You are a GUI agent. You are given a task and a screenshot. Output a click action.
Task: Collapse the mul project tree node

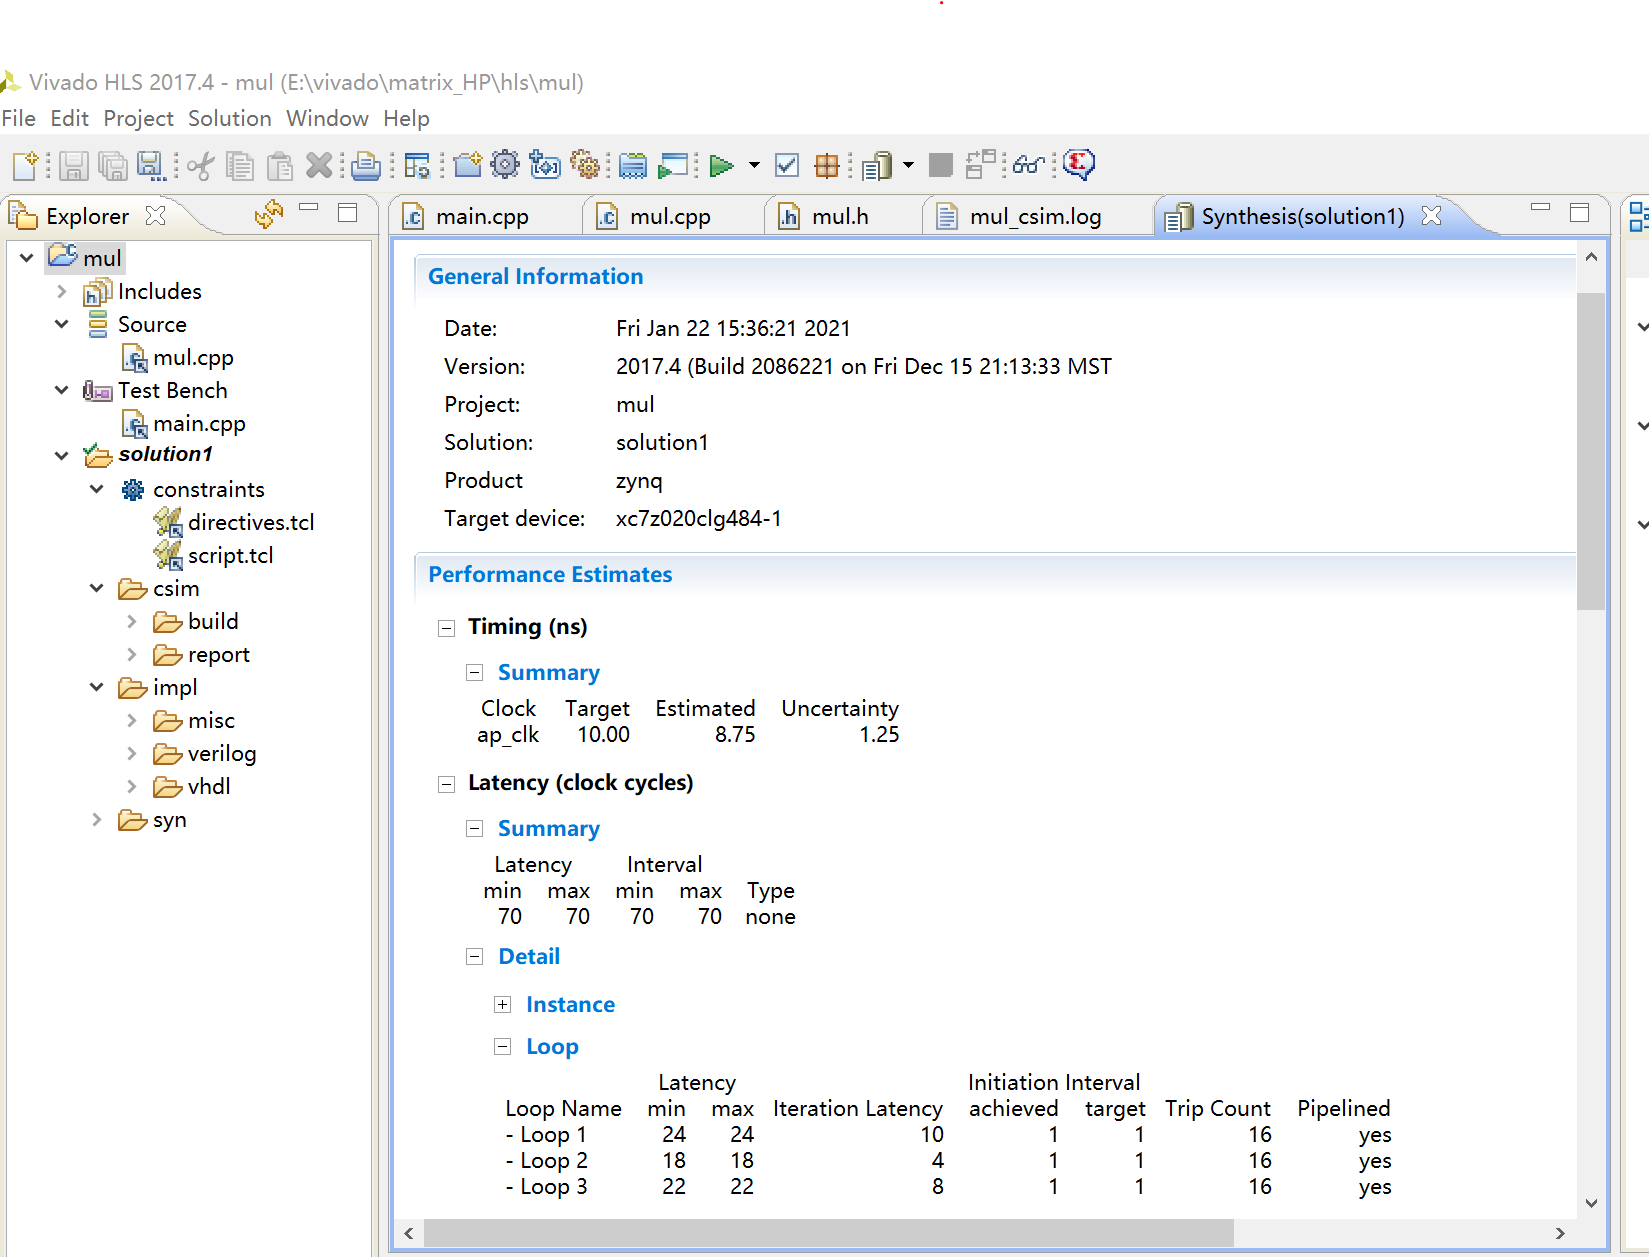[x=27, y=258]
